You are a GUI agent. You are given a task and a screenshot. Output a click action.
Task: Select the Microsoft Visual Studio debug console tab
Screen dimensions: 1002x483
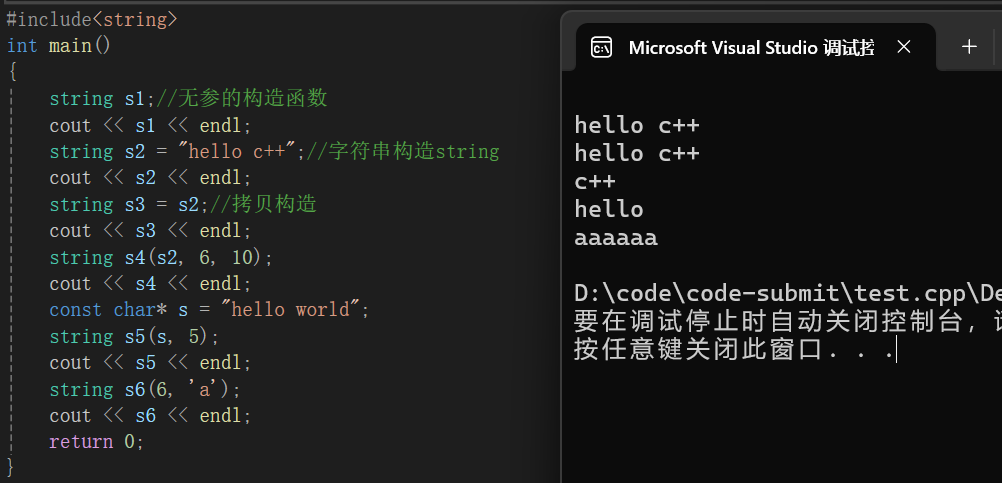[750, 47]
